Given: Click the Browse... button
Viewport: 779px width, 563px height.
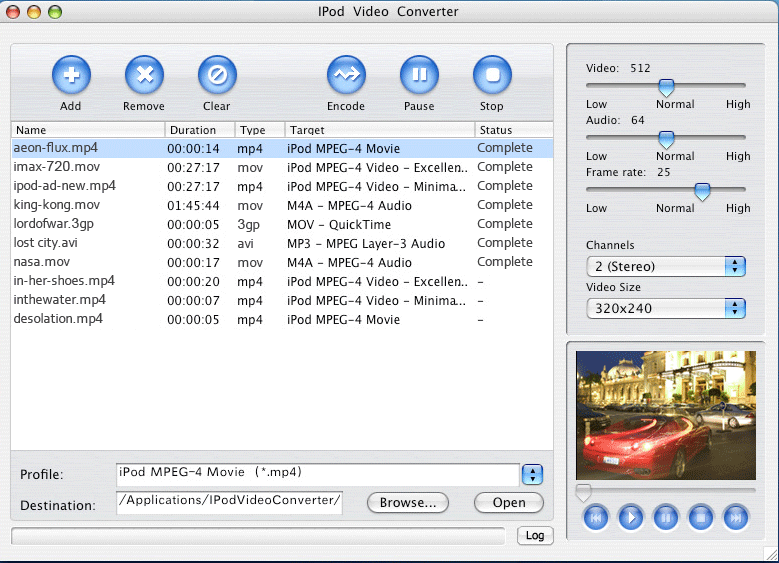Looking at the screenshot, I should [408, 503].
